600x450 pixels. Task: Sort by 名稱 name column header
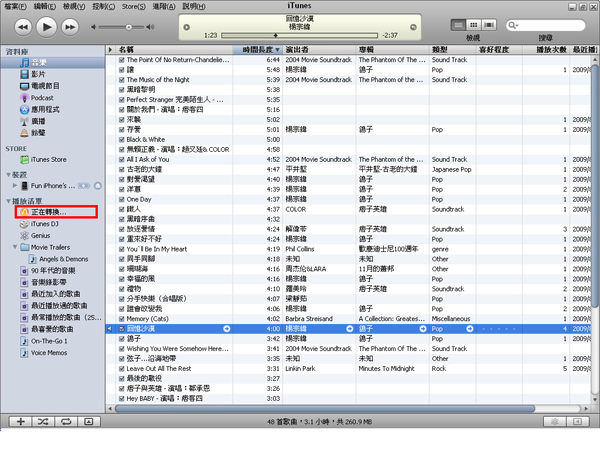(174, 50)
